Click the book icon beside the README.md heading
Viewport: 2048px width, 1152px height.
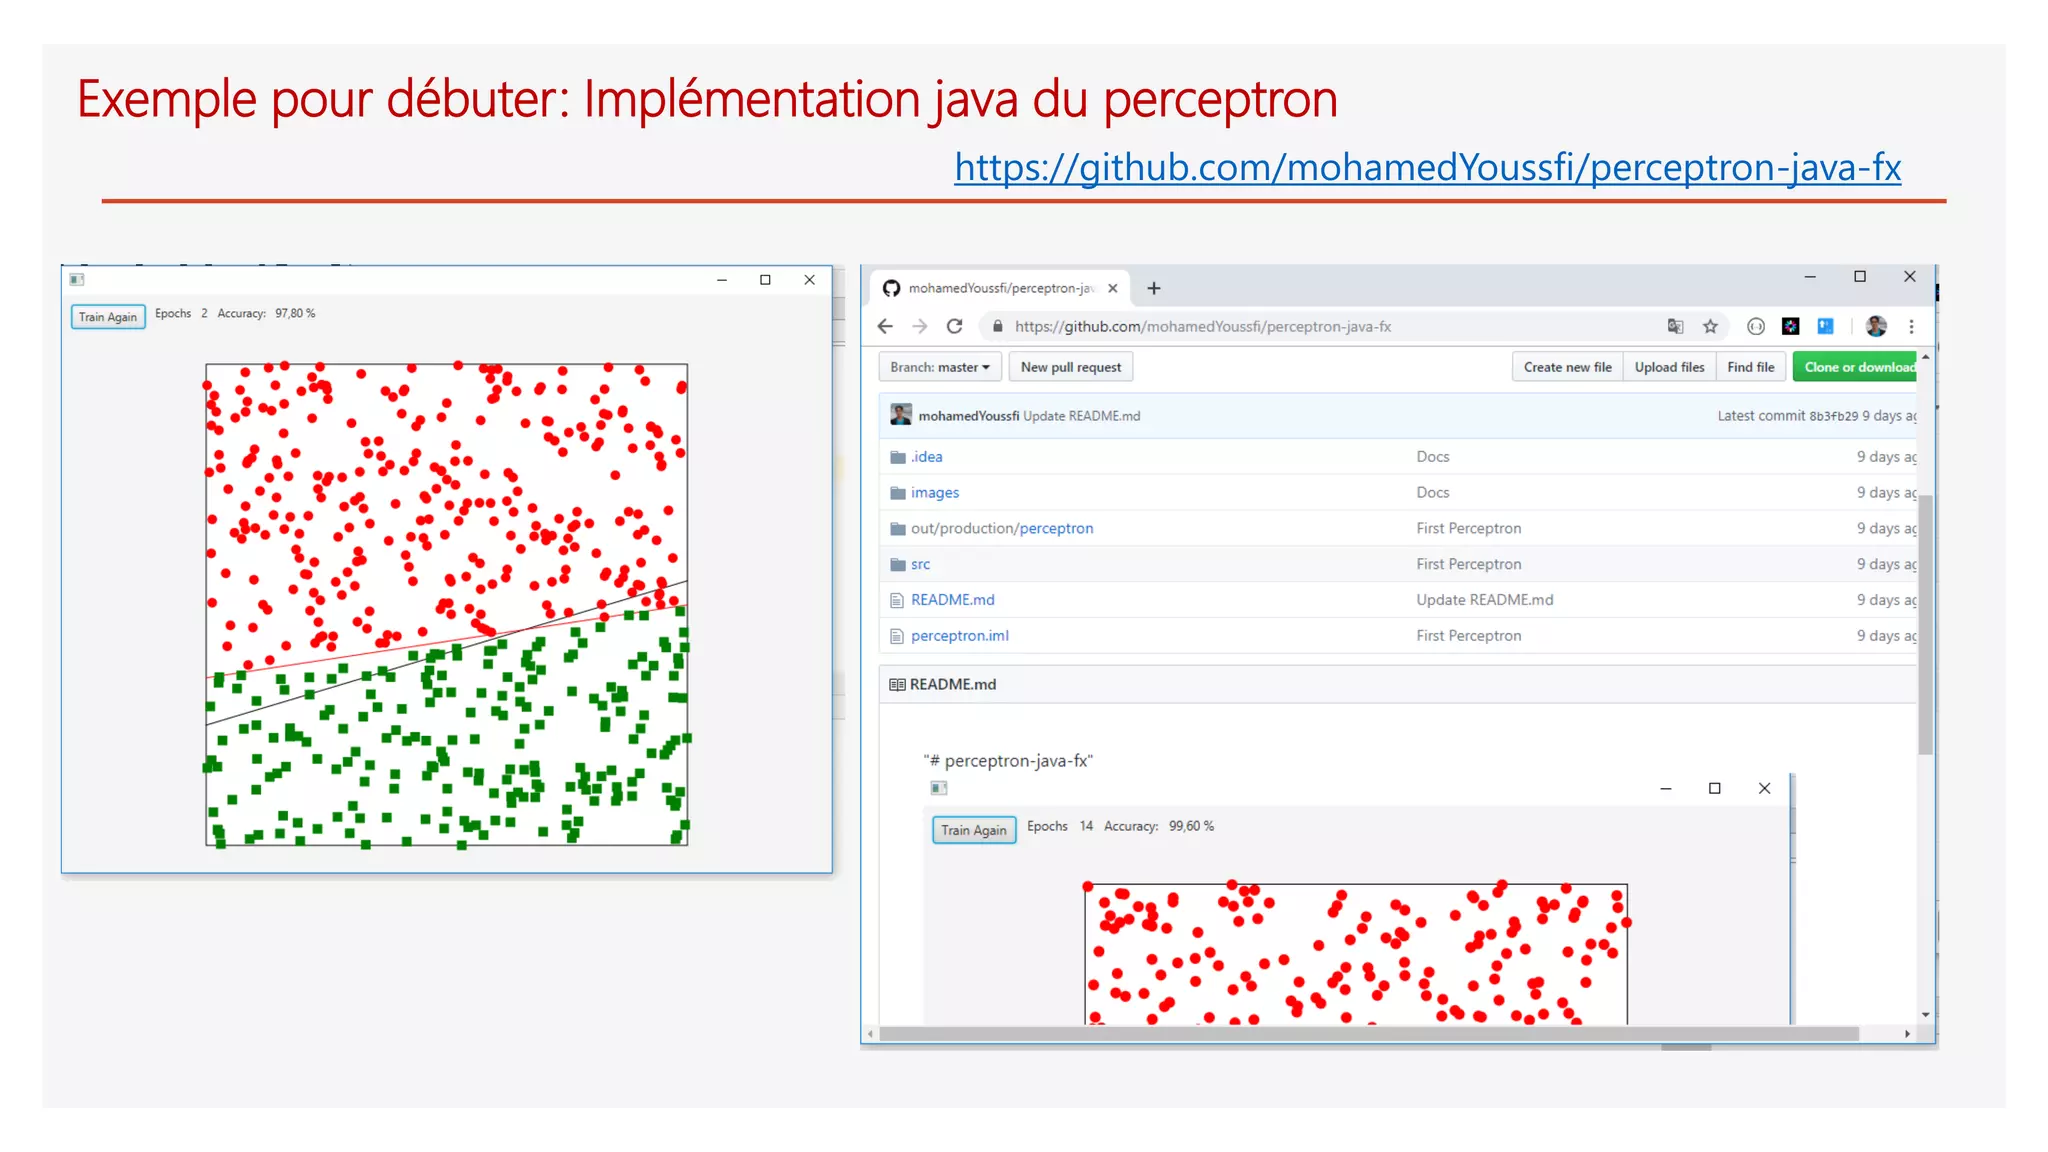tap(897, 685)
